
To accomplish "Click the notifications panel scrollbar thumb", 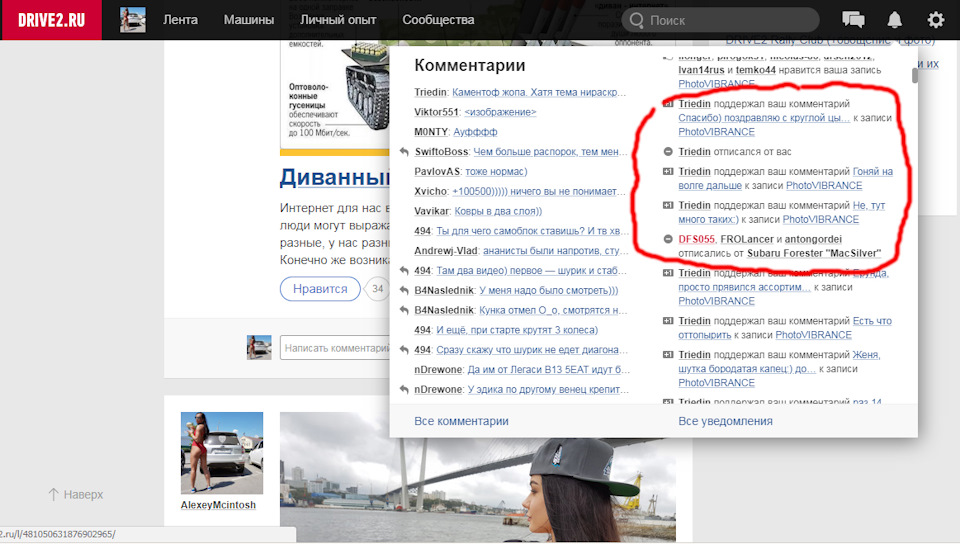I will point(915,75).
